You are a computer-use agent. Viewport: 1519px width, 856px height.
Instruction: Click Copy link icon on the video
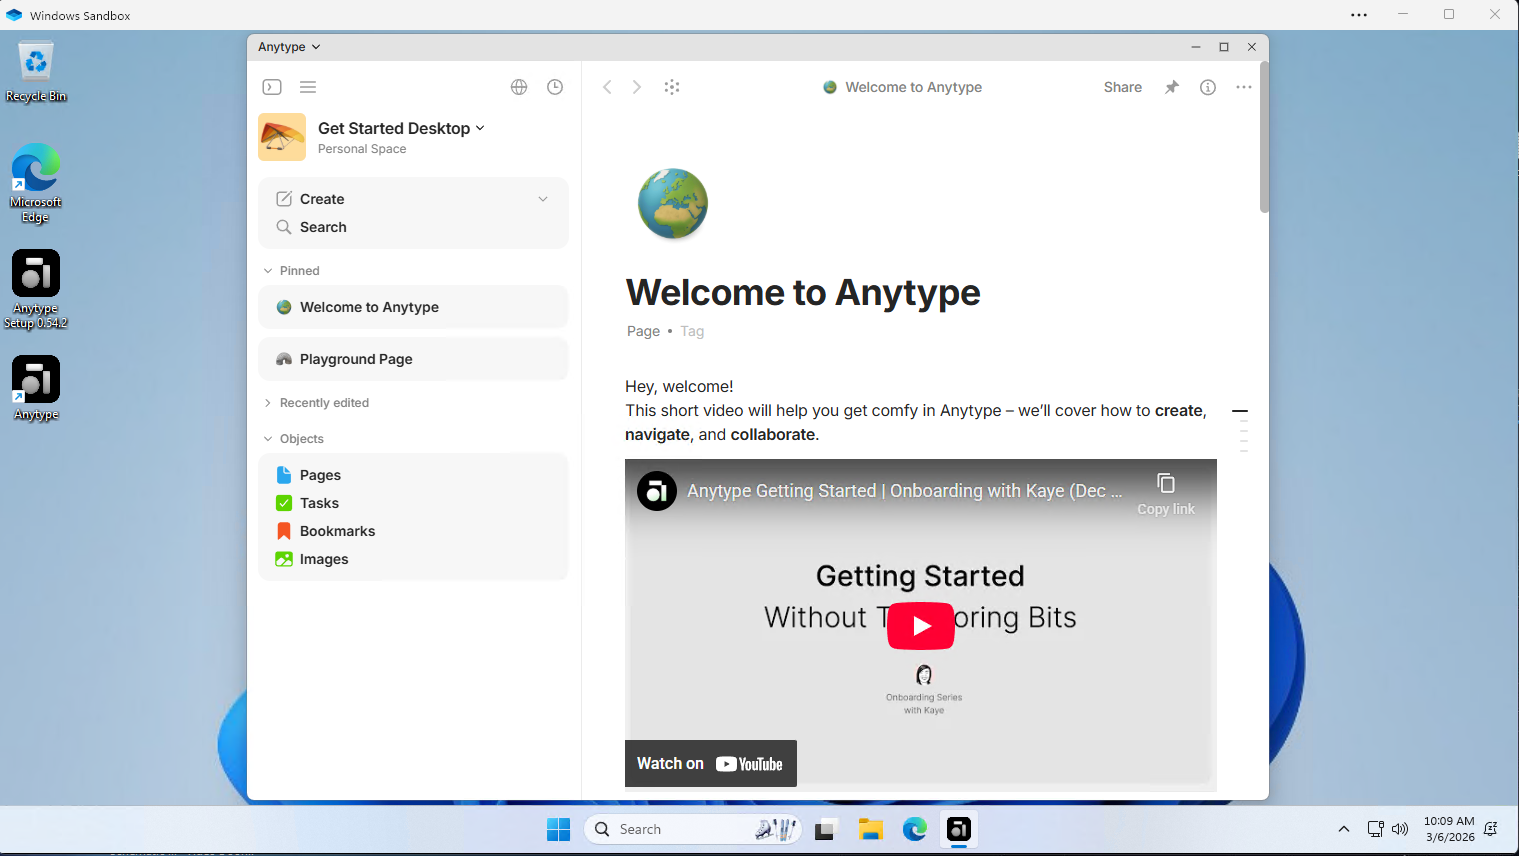pos(1166,483)
